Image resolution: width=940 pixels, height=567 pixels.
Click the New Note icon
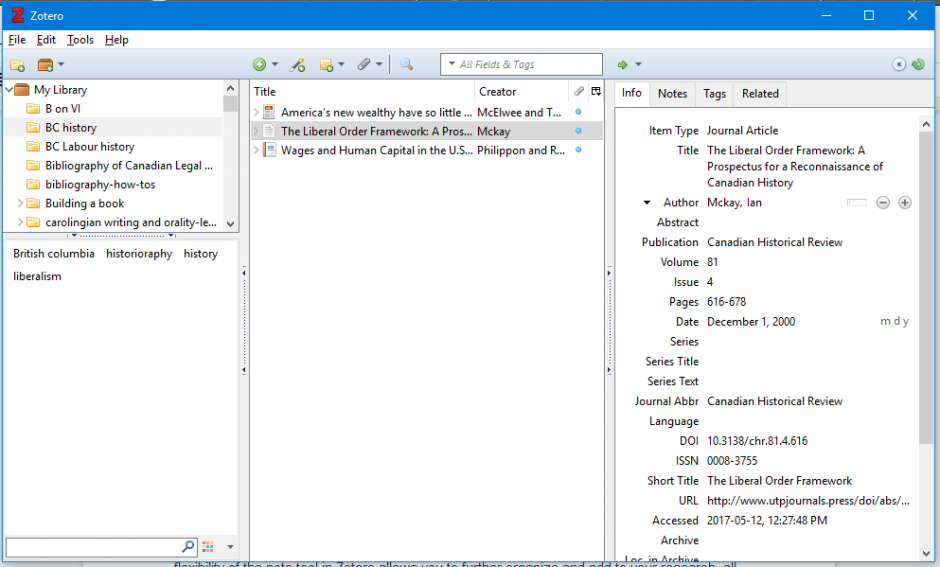(326, 65)
